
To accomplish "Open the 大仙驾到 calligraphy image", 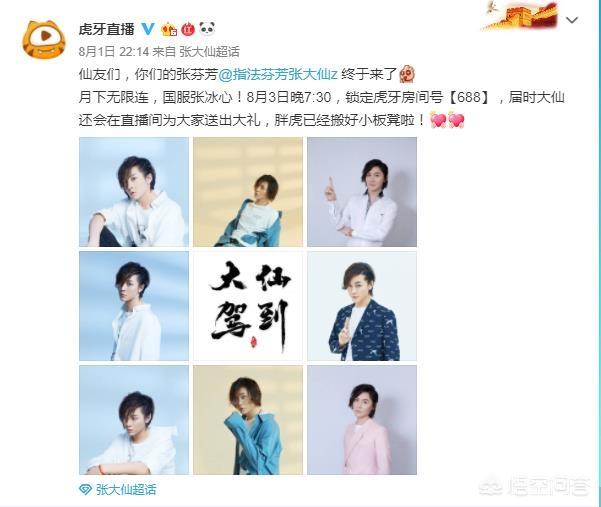I will pos(248,306).
